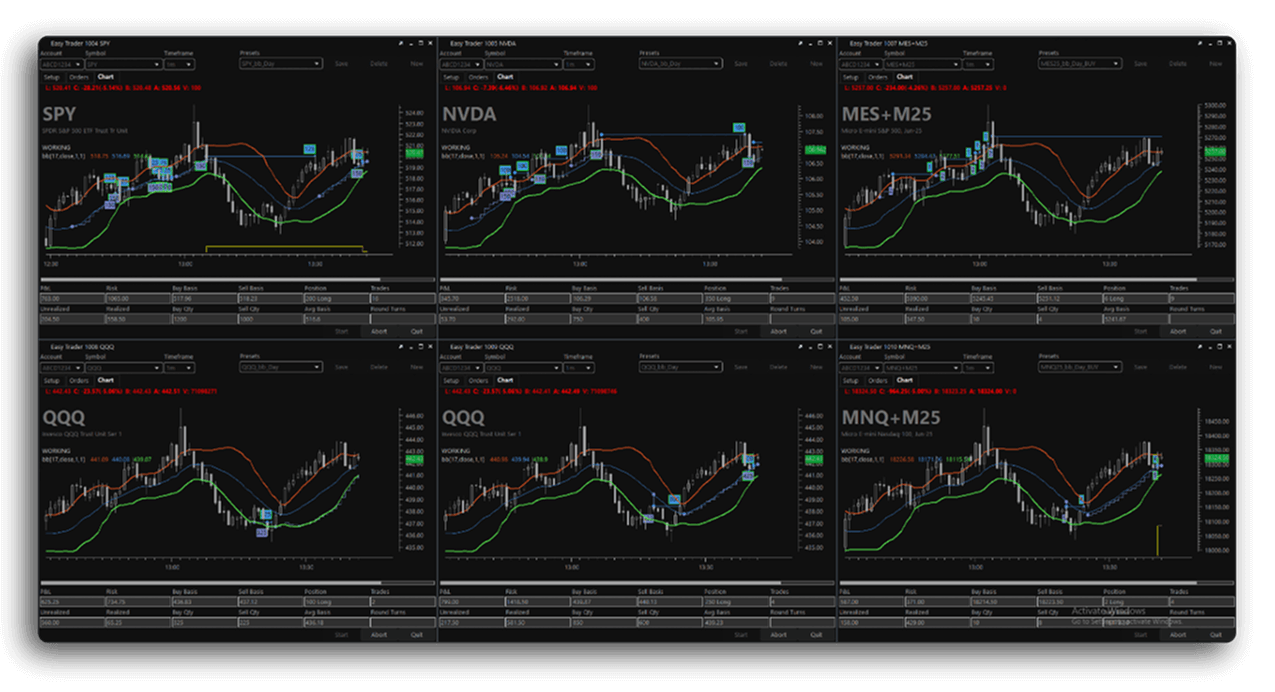Pin the Easy Trader 1010 MNQ+M25 window
Viewport: 1275px width, 692px height.
pos(1198,346)
